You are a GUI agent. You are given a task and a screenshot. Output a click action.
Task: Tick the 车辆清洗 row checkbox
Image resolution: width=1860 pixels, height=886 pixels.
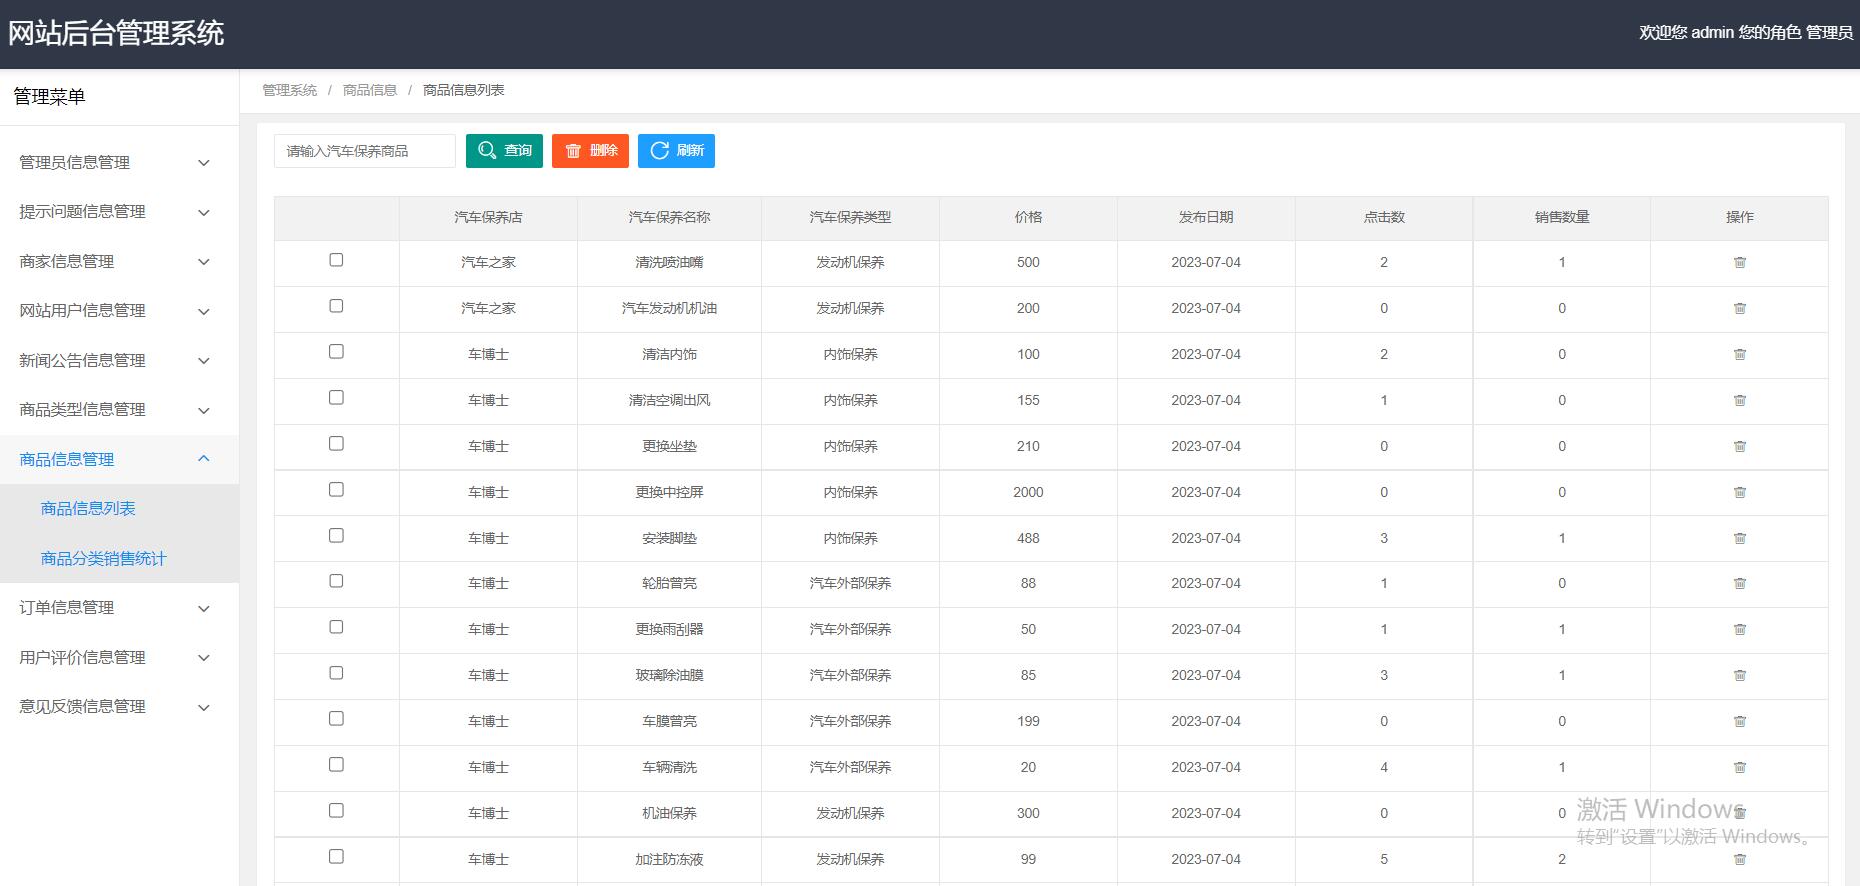(x=336, y=765)
